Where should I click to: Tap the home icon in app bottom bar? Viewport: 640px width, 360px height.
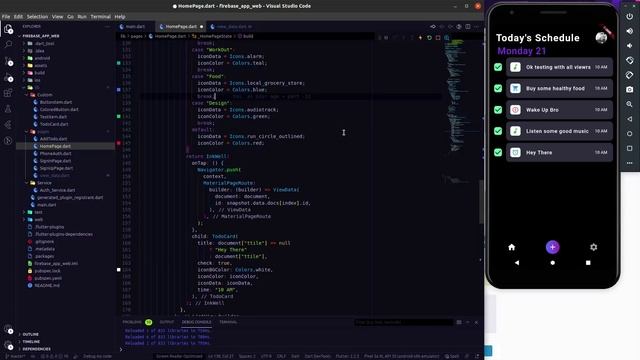[x=512, y=247]
